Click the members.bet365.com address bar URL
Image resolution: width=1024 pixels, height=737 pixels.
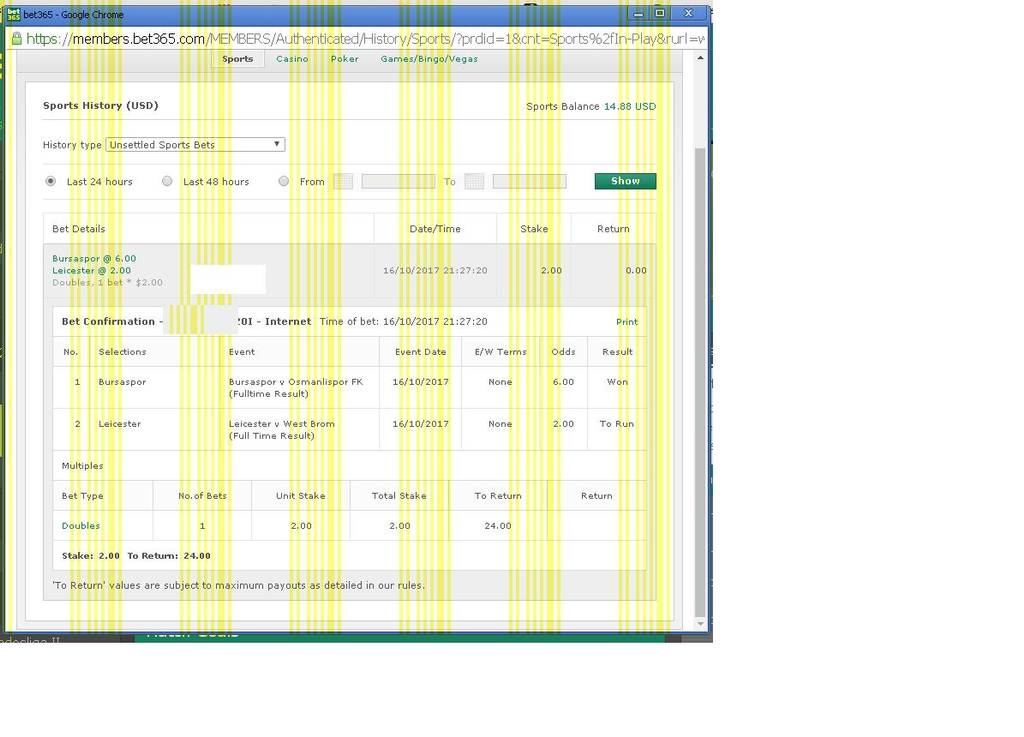(365, 39)
